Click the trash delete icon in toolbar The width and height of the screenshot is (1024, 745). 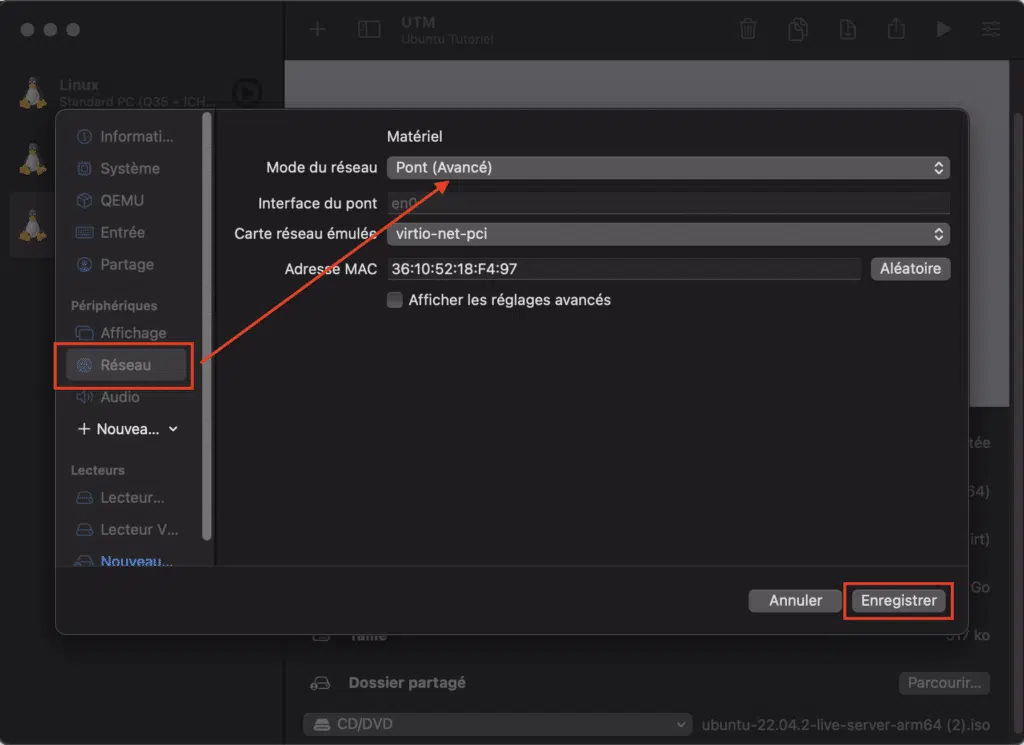point(748,29)
